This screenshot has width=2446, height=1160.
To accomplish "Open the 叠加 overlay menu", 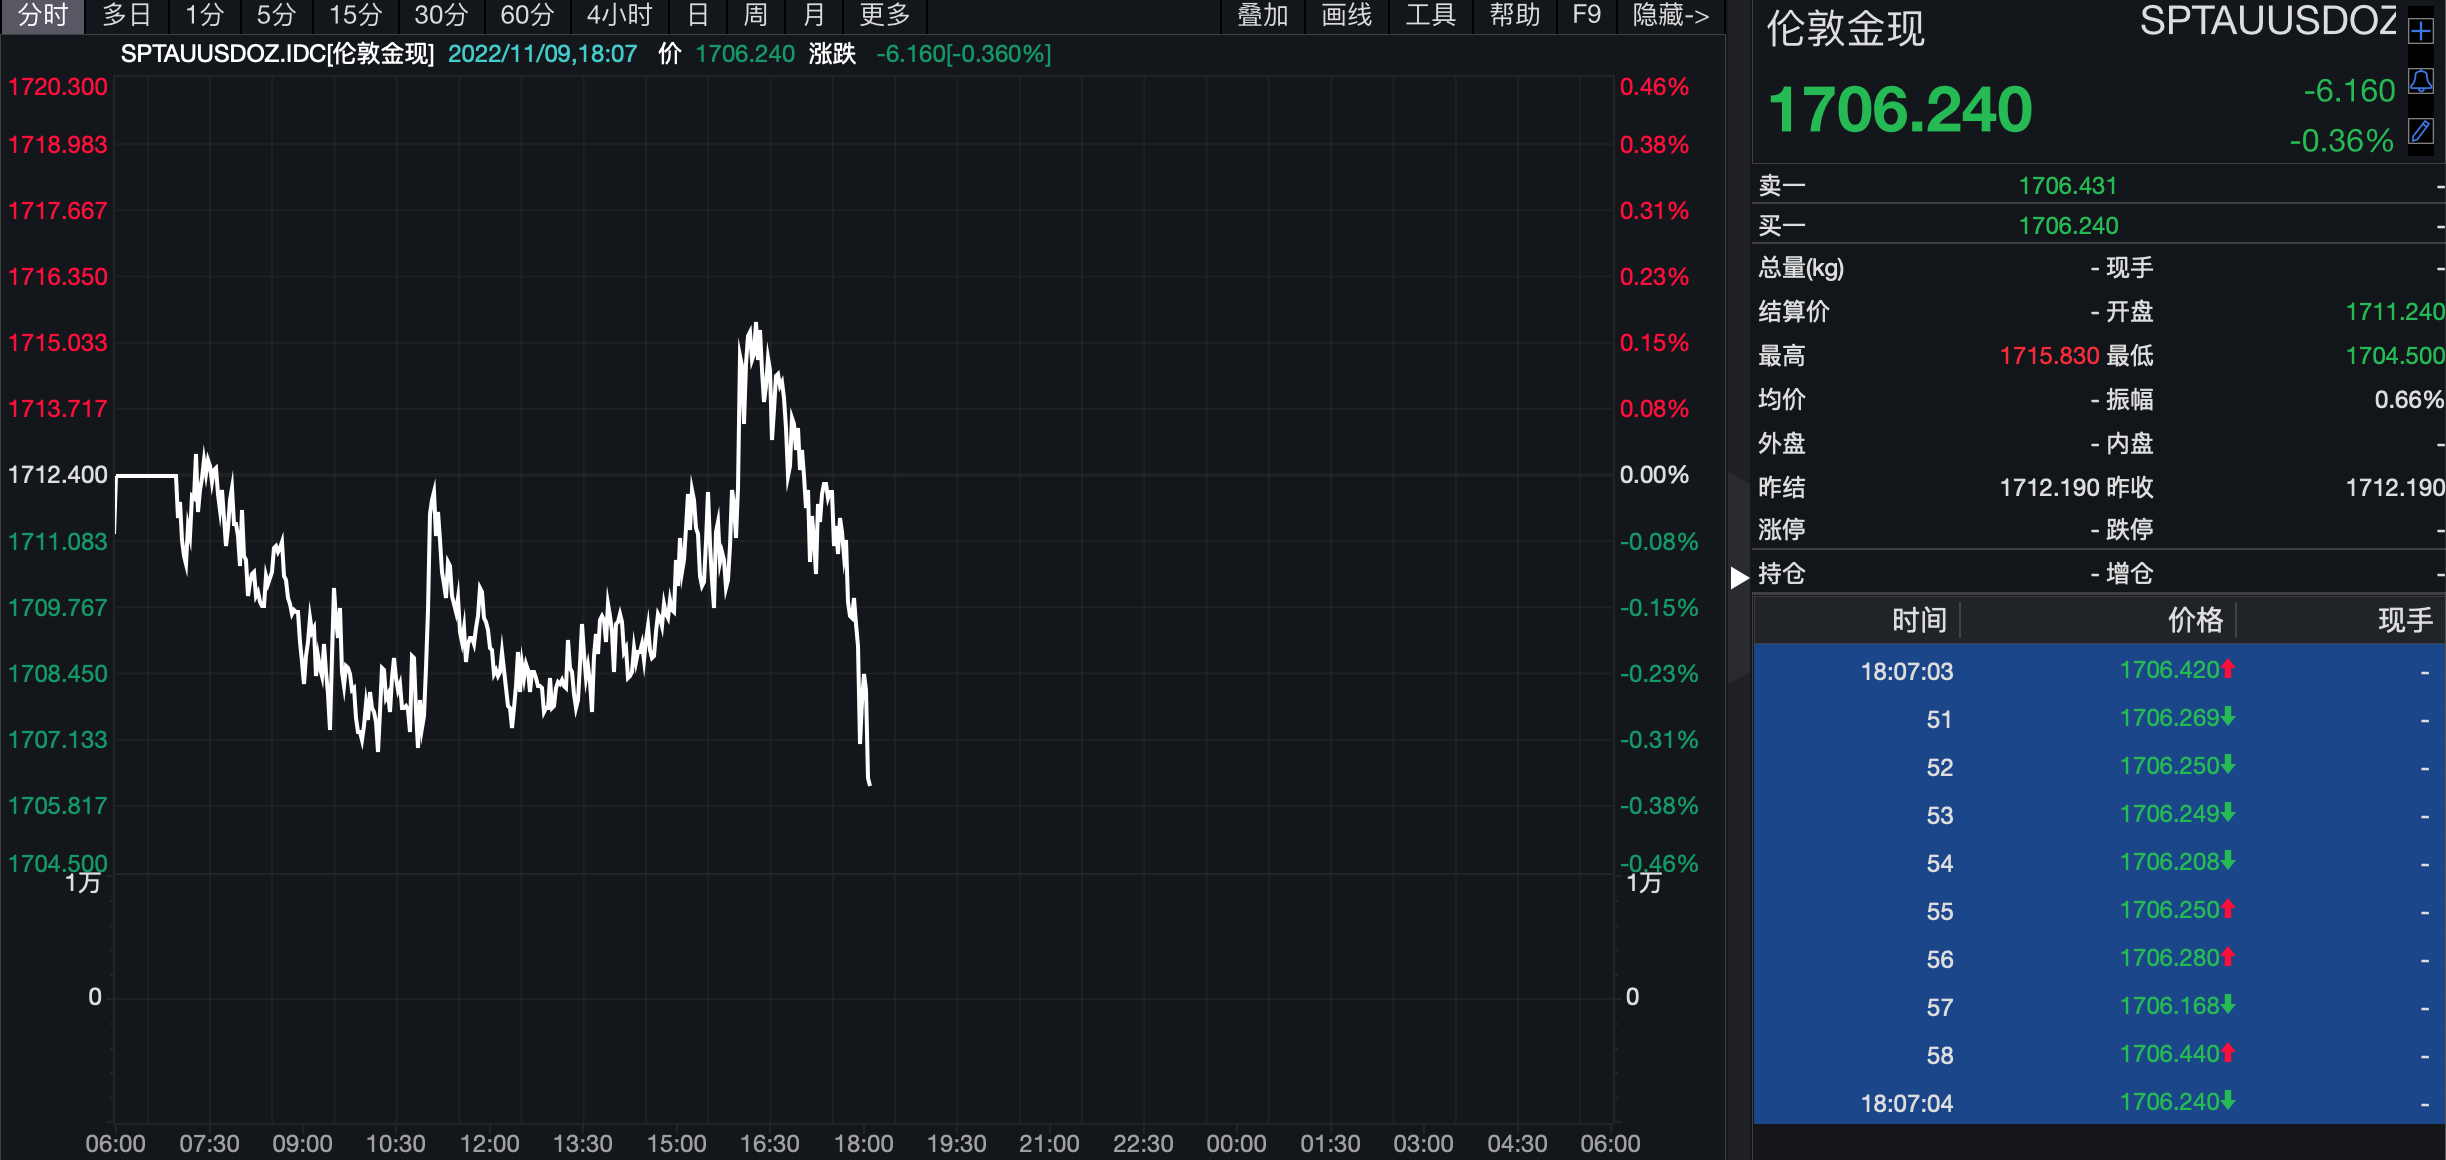I will pos(1262,15).
